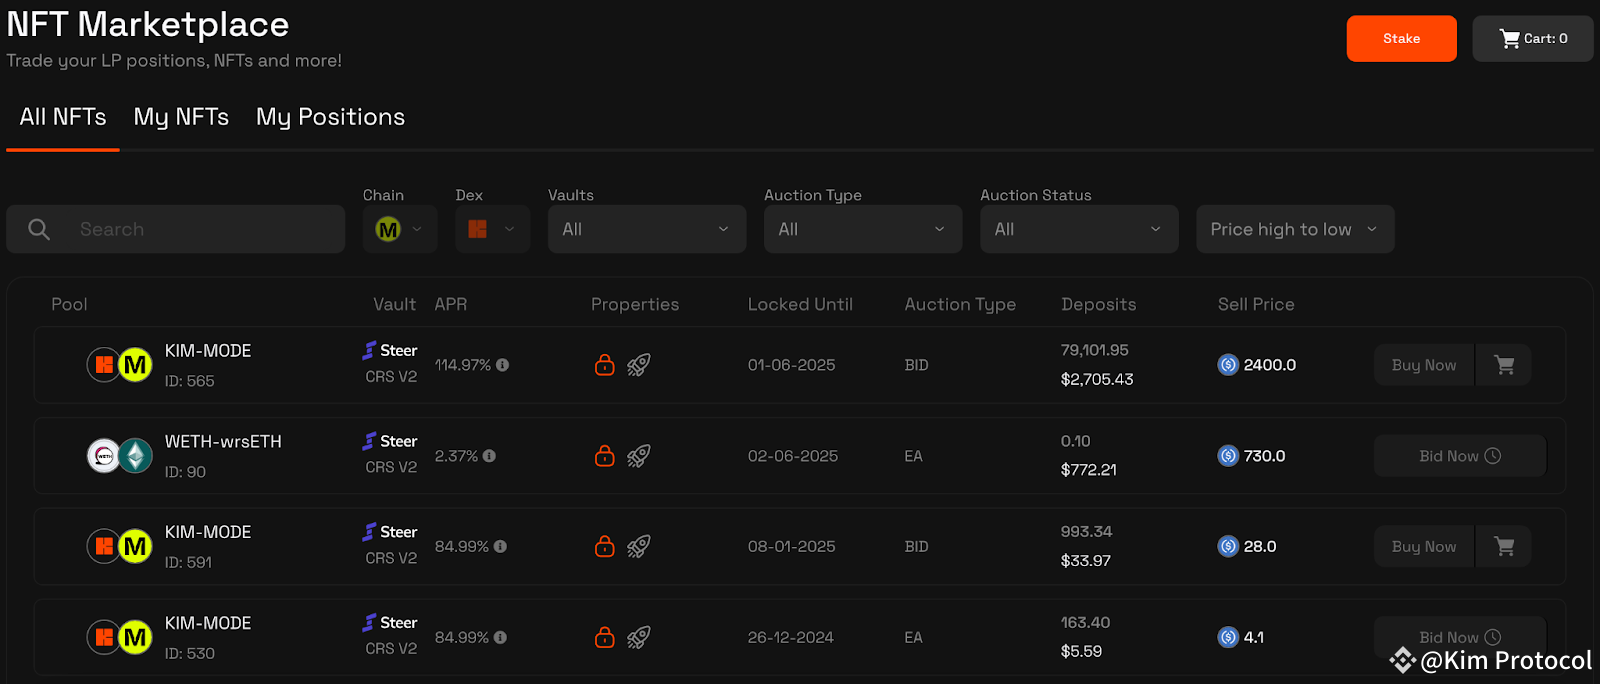Expand the Auction Type filter dropdown
This screenshot has width=1600, height=684.
863,229
